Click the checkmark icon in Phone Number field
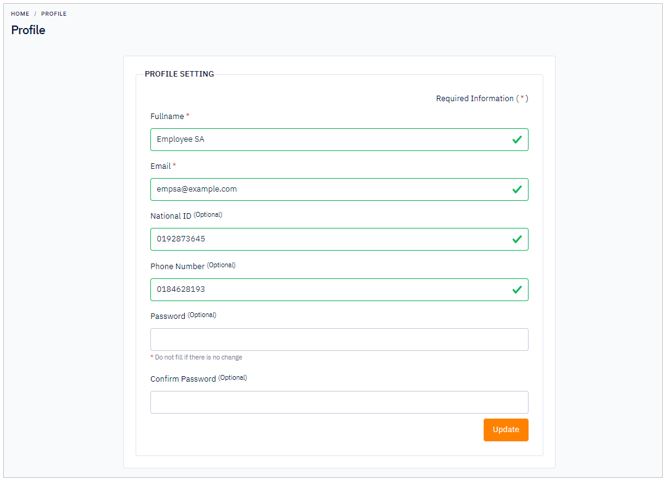670x482 pixels. click(x=517, y=290)
